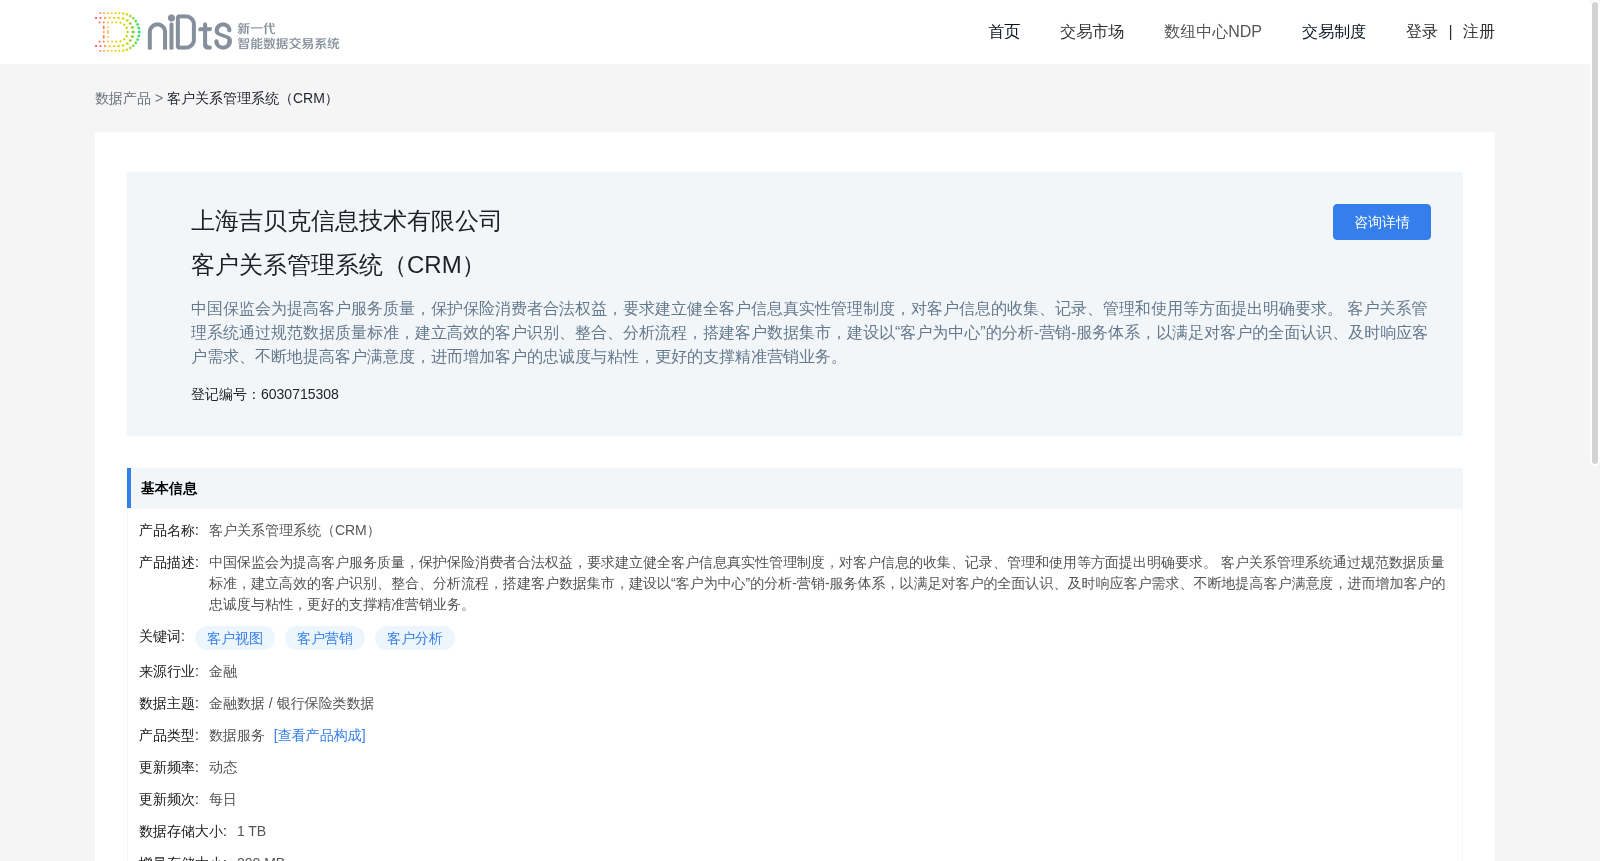Click the 基本信息 section header

coord(795,488)
